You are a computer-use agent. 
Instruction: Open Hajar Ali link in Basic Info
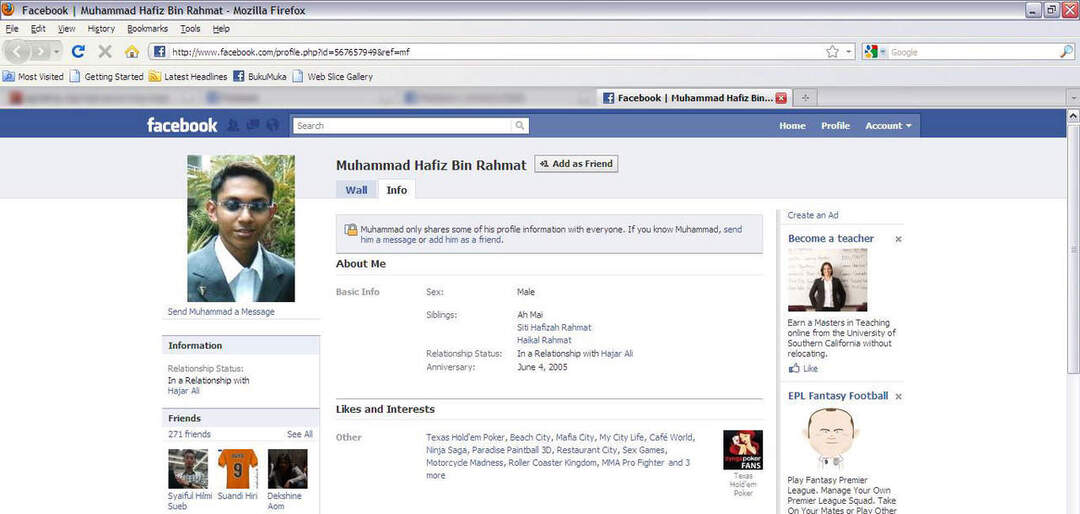pos(616,354)
